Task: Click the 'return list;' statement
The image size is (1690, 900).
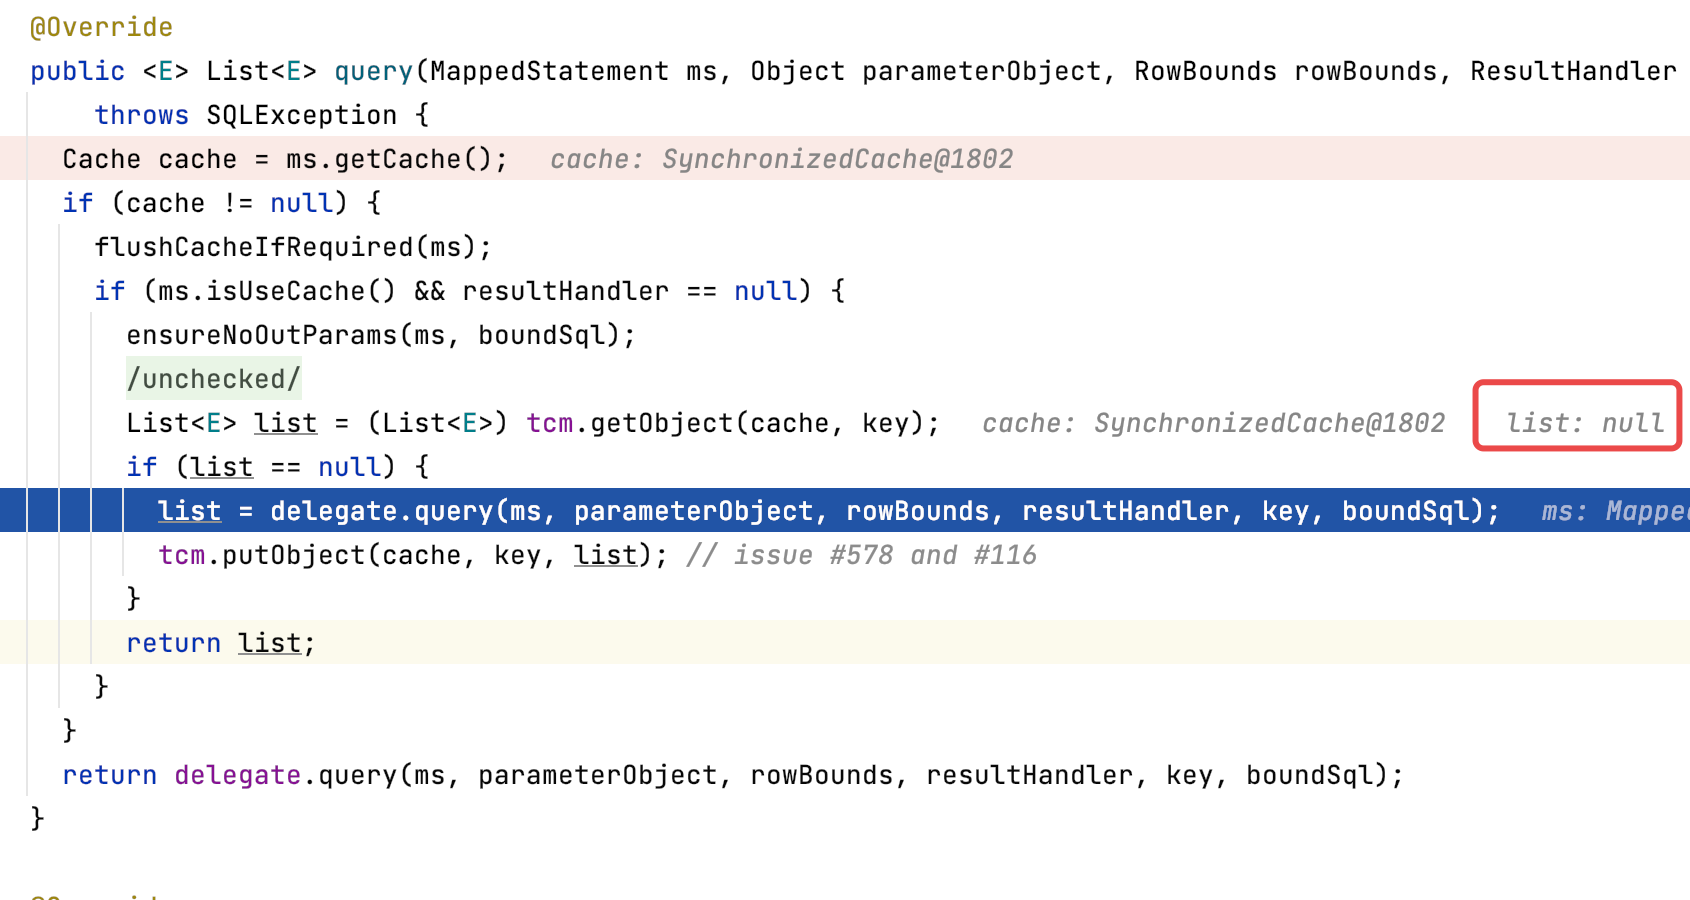Action: pyautogui.click(x=221, y=643)
